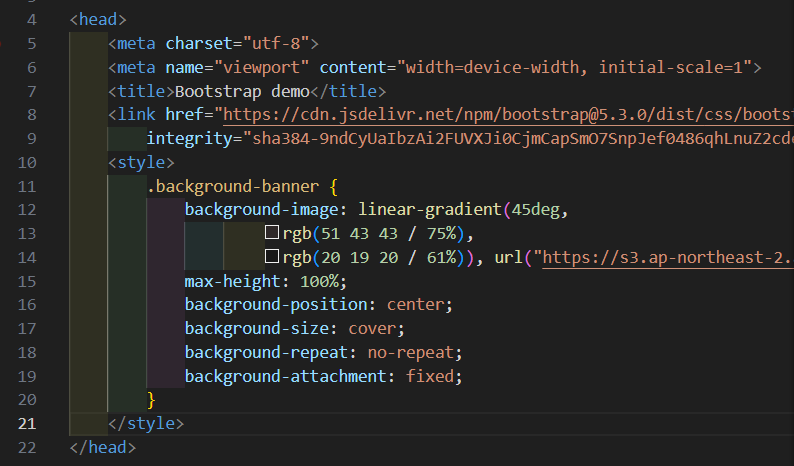Click the background-attachment property
Screen dimensions: 794x466
tap(286, 376)
